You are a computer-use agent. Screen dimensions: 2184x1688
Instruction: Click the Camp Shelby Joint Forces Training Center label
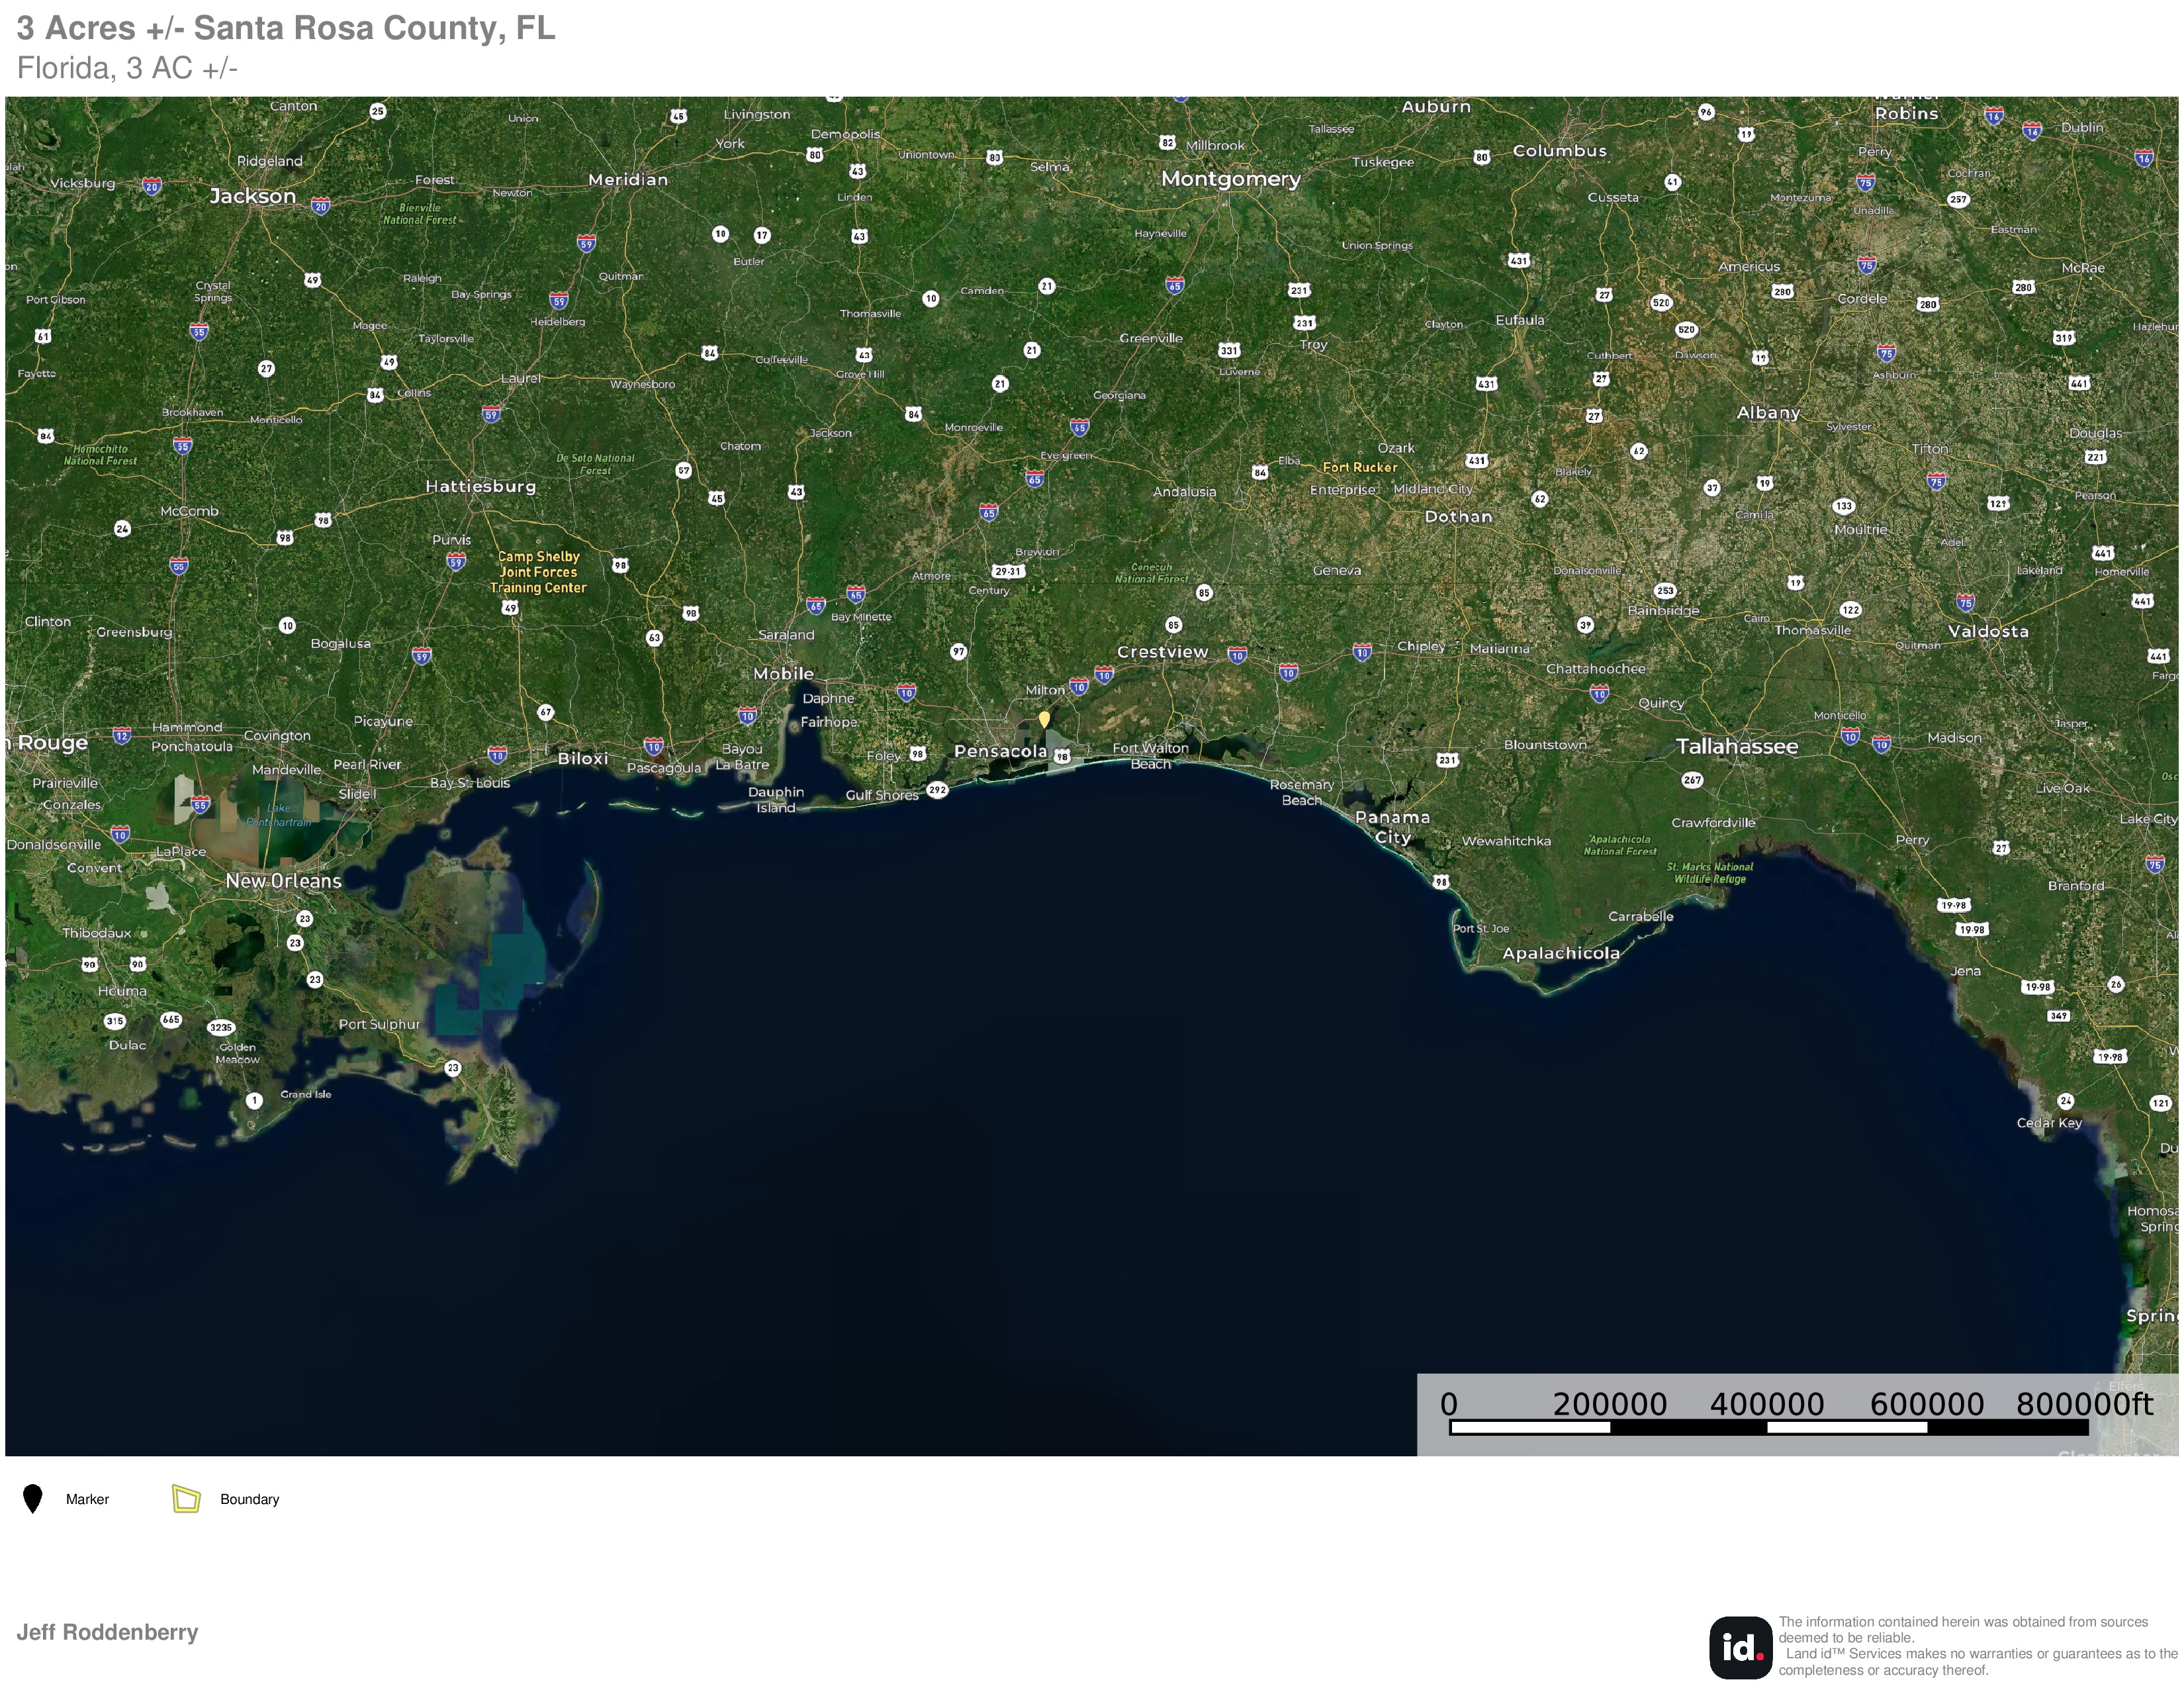[538, 572]
